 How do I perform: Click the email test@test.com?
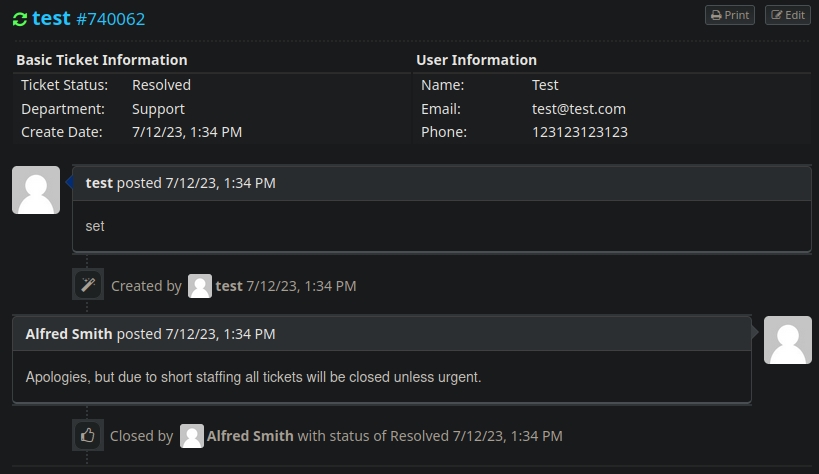[578, 109]
